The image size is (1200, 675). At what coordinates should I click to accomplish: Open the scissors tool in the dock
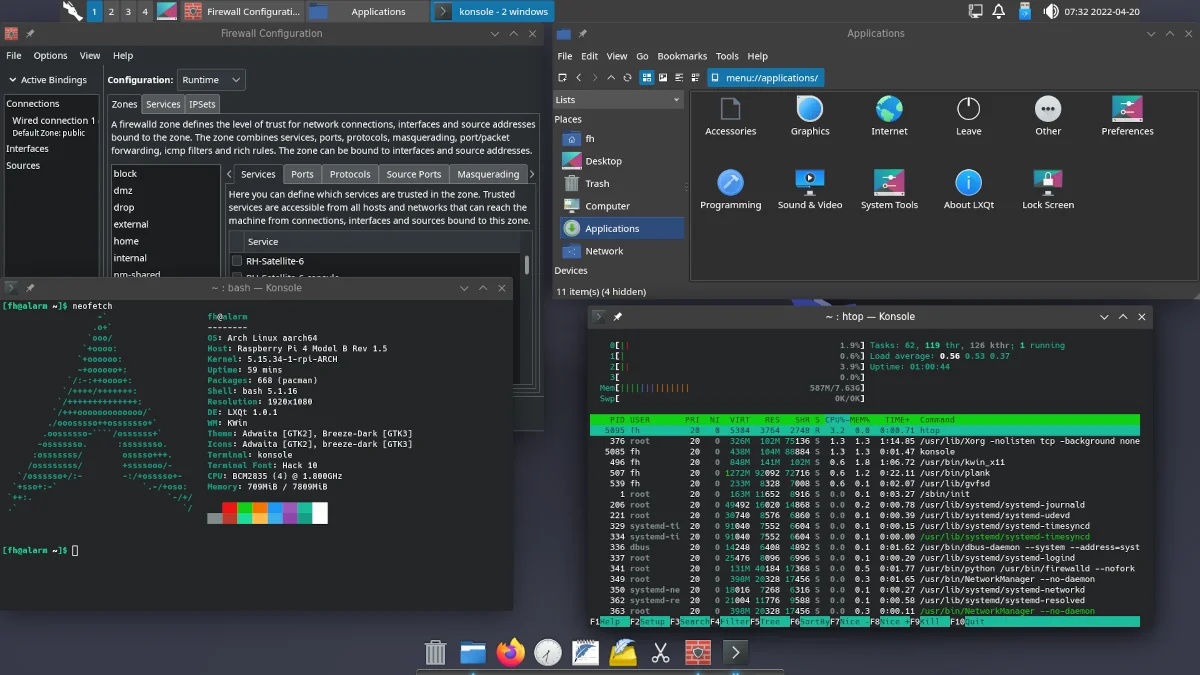coord(660,653)
